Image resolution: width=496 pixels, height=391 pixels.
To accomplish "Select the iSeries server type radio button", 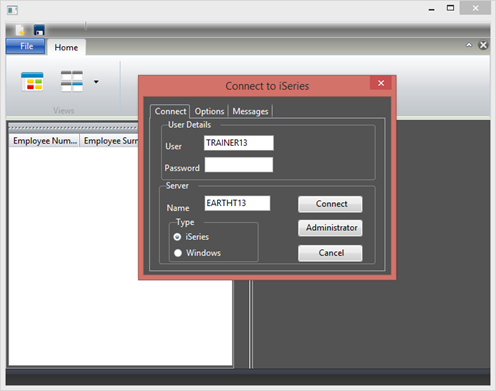I will pos(177,237).
